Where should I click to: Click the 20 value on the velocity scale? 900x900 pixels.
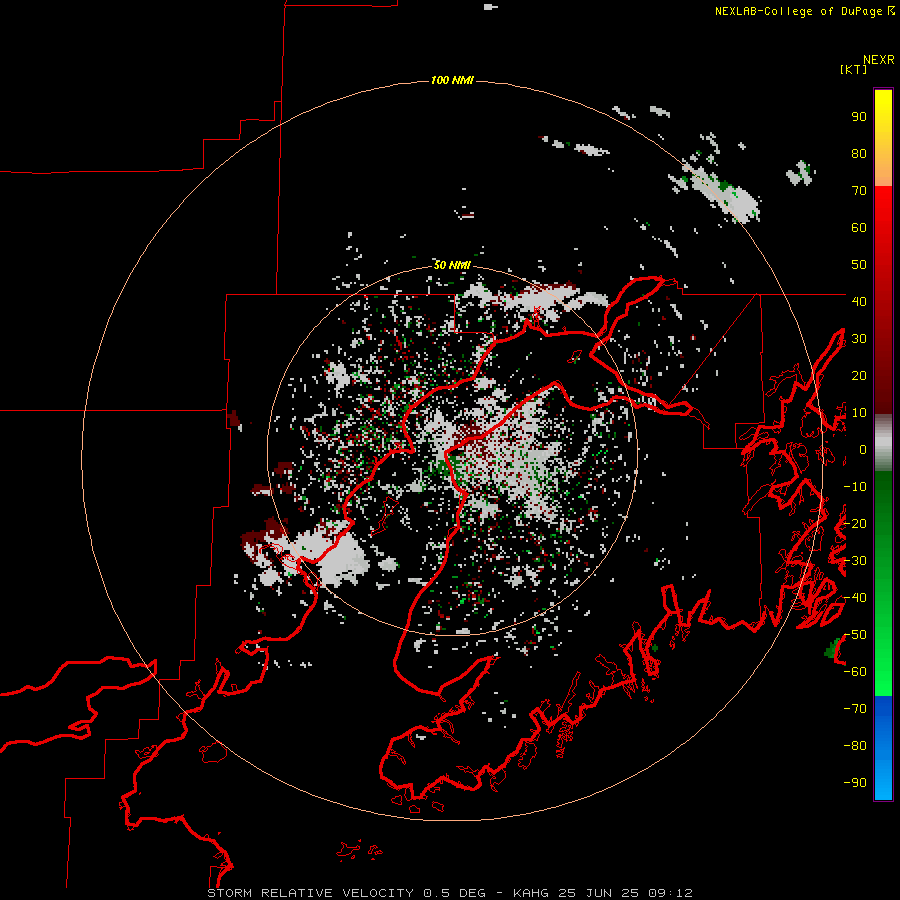tap(859, 375)
